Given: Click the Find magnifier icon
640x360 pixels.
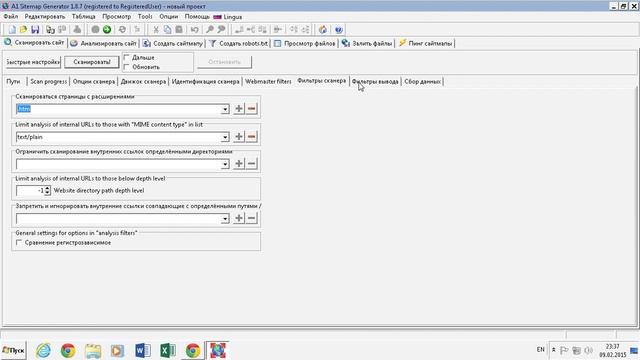Looking at the screenshot, I should point(209,29).
